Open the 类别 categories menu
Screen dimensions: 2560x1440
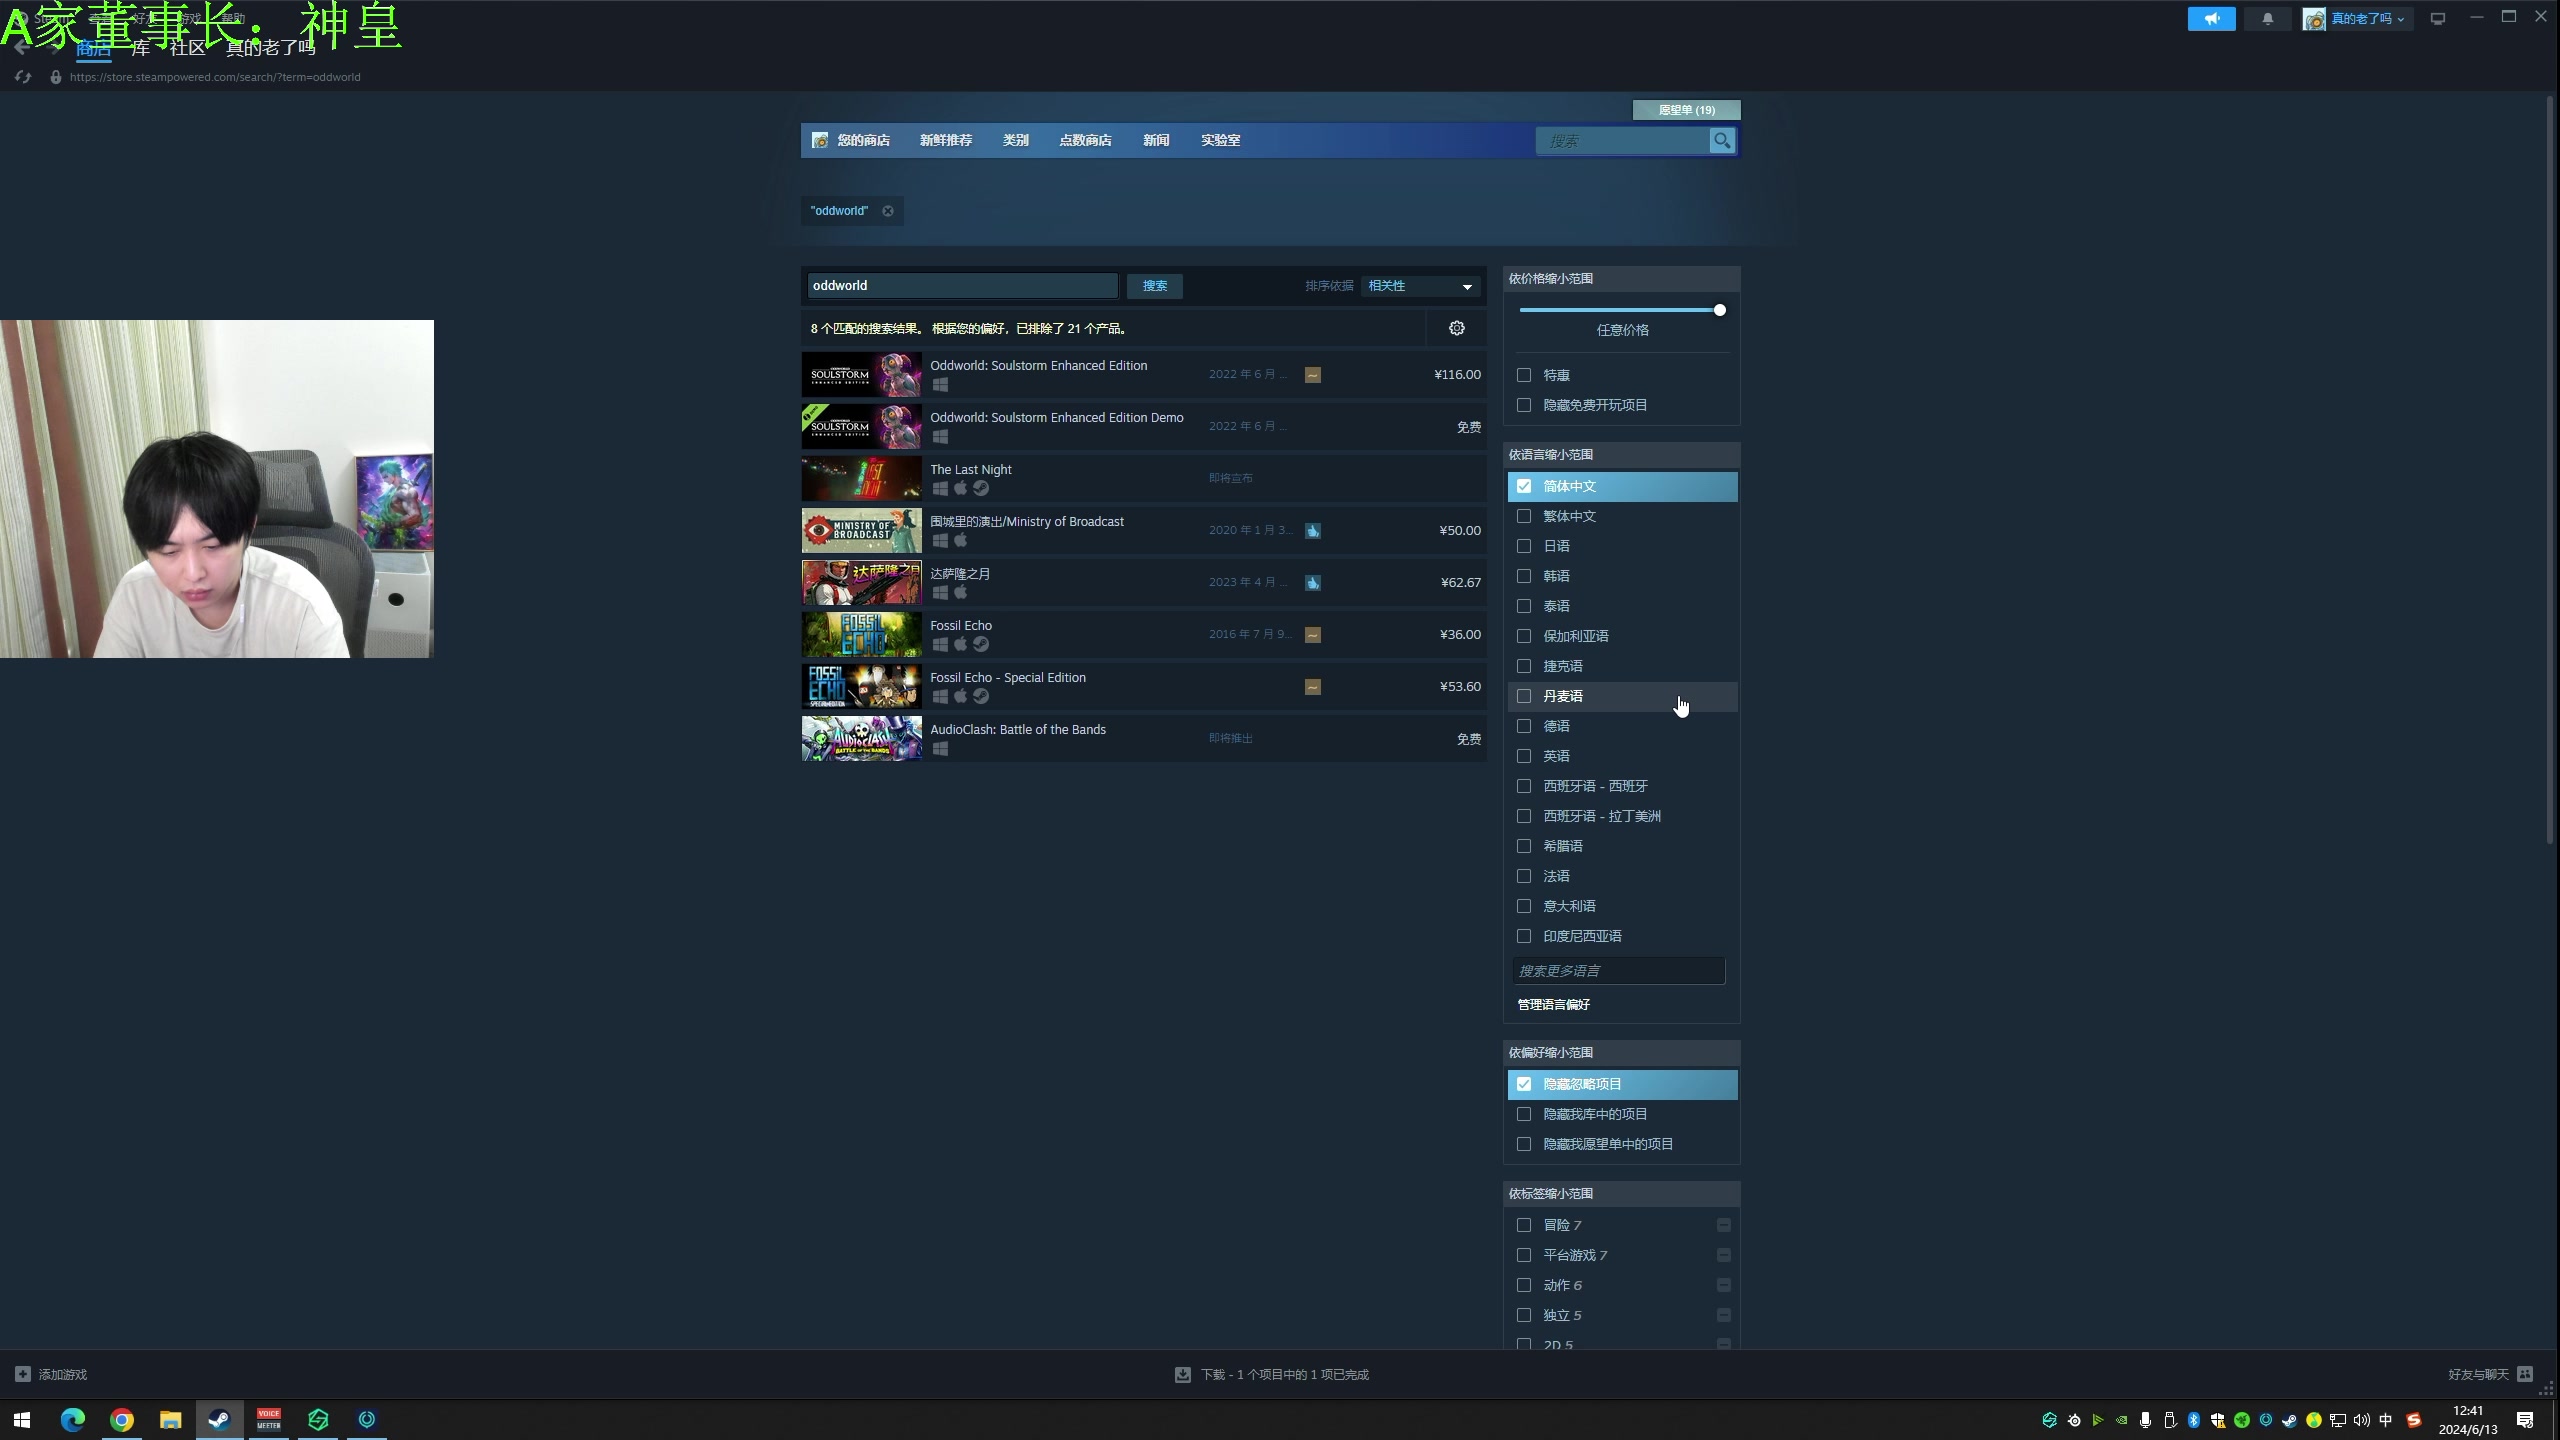1015,141
